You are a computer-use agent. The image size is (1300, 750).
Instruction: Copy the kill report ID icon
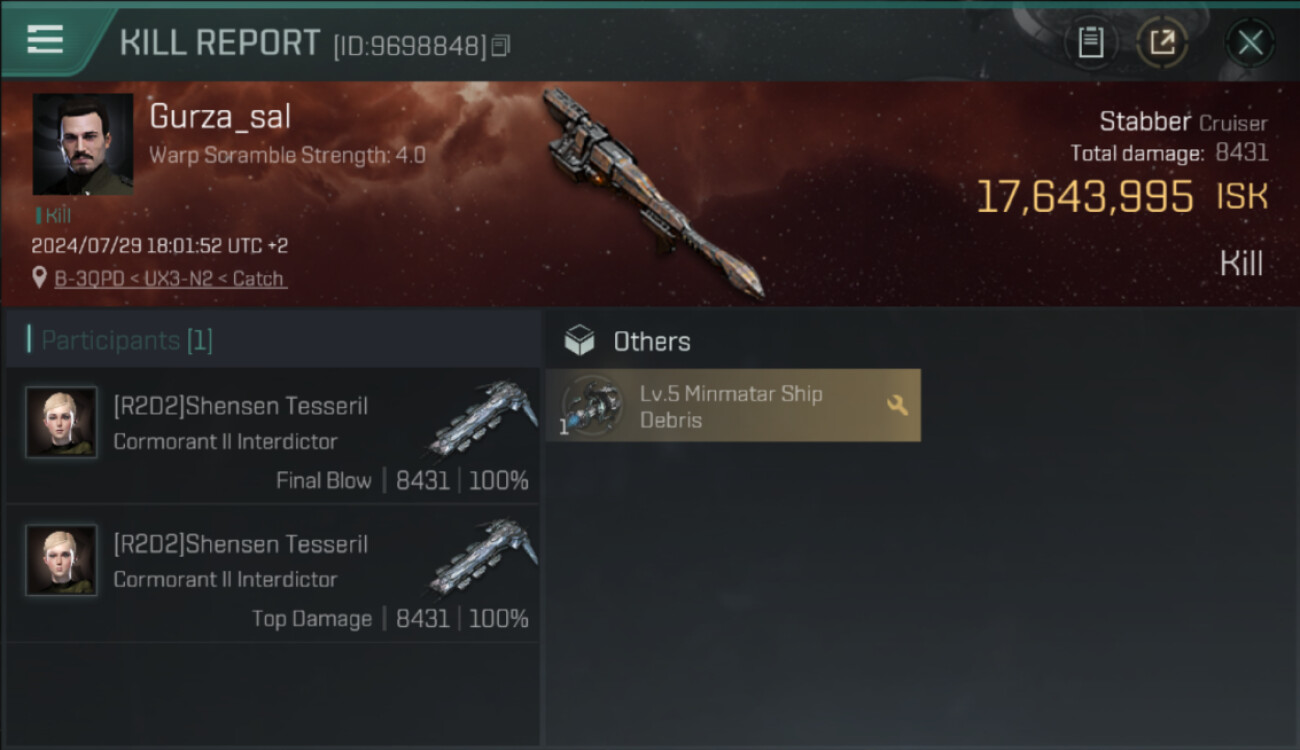501,45
